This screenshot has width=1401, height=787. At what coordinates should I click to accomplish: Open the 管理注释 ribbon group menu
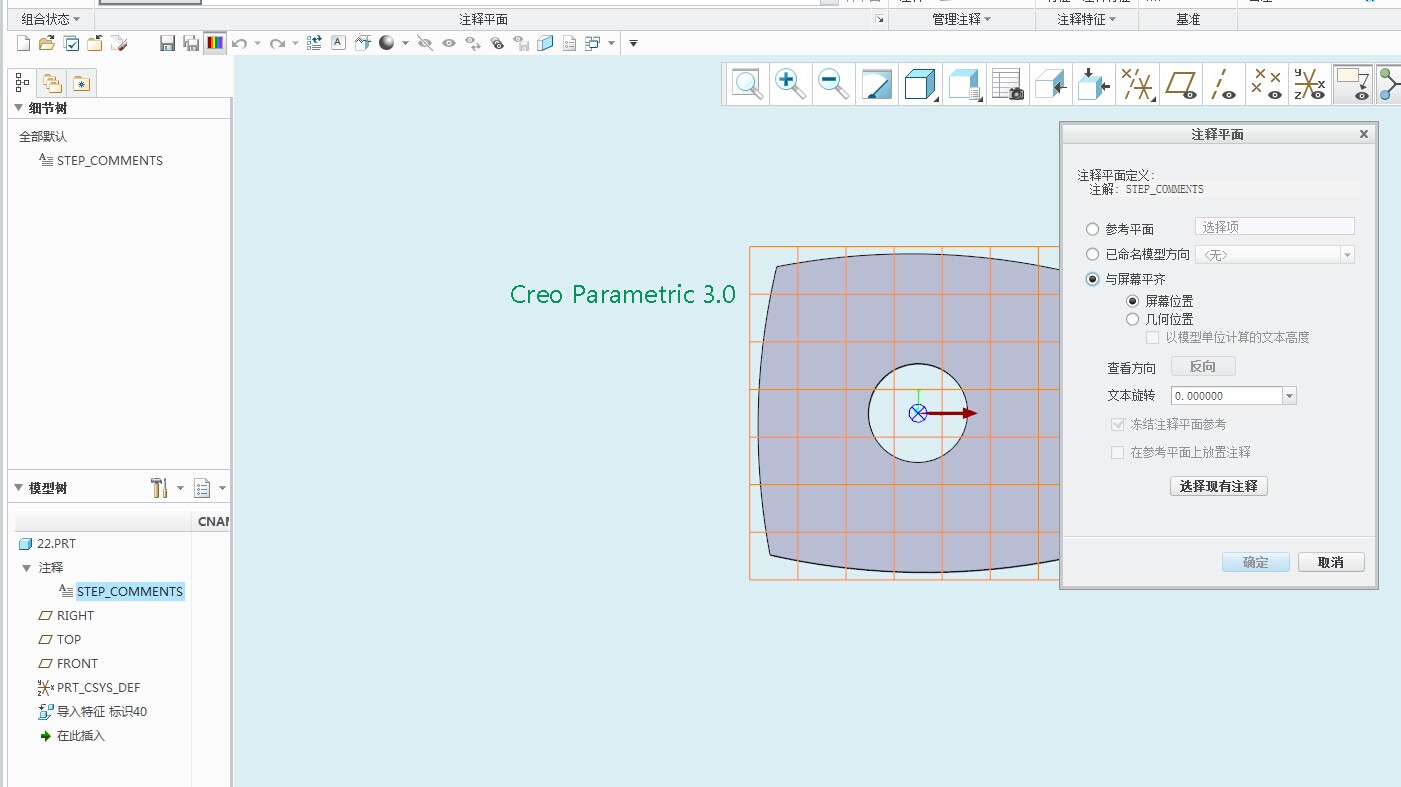(x=961, y=19)
